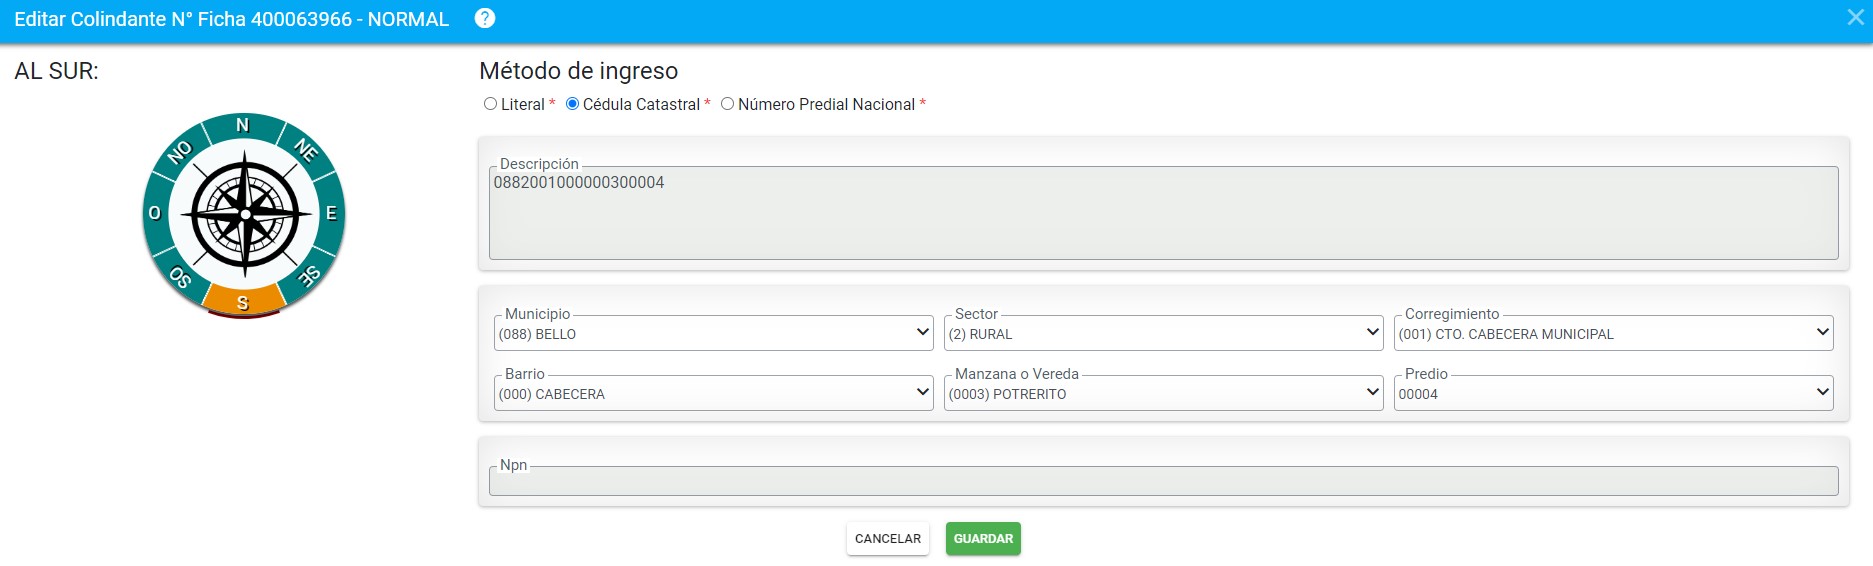Open the Predio dropdown showing 00004
1873x566 pixels.
click(1614, 394)
